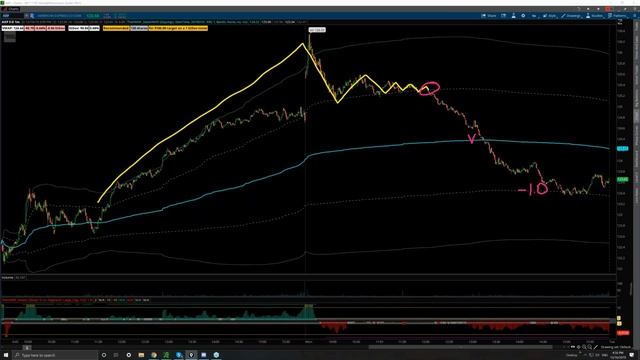Click the taskbar clock
Viewport: 640px width, 360px height.
coord(618,355)
